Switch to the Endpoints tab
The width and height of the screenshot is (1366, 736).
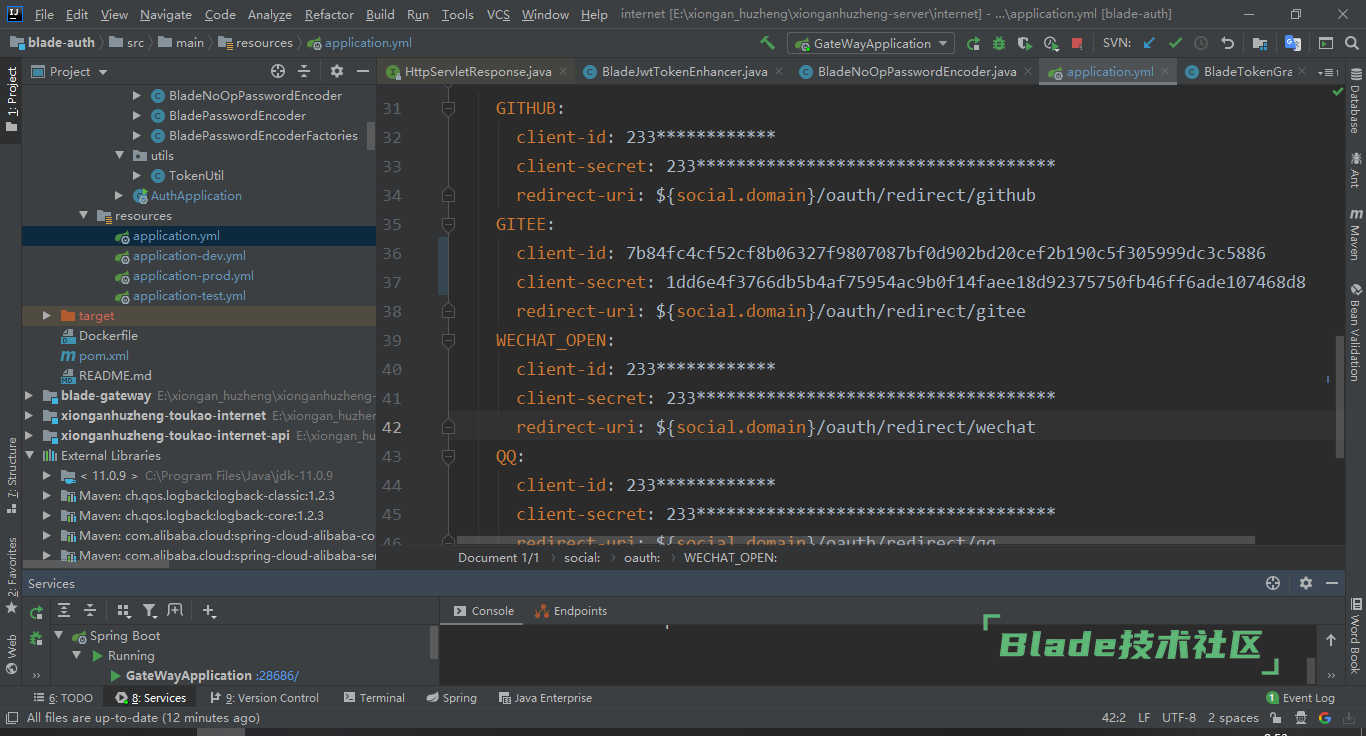click(x=571, y=611)
